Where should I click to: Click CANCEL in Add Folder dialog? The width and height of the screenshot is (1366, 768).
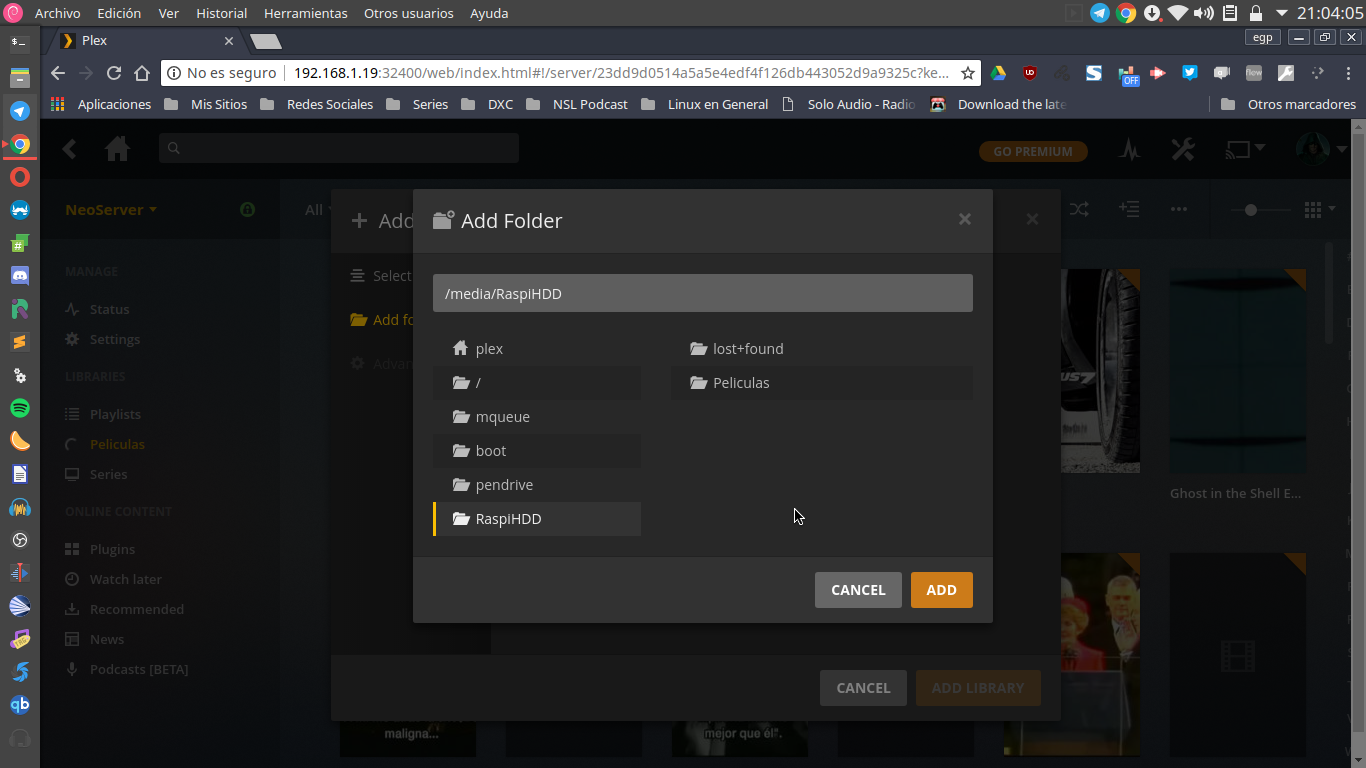pyautogui.click(x=857, y=590)
